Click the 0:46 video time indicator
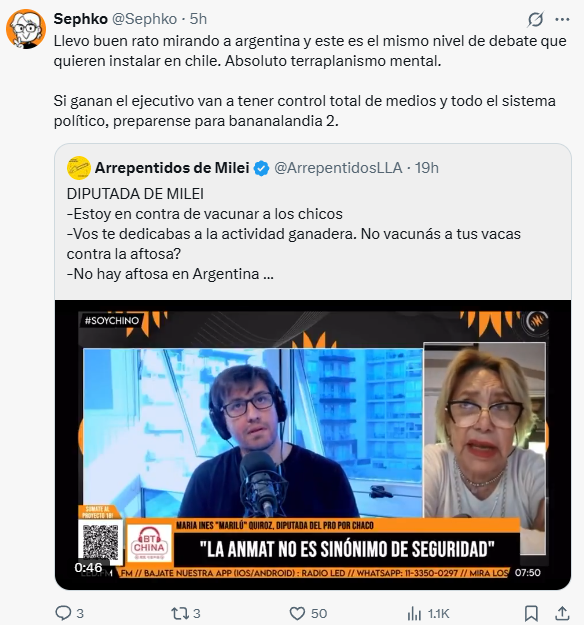 point(88,567)
